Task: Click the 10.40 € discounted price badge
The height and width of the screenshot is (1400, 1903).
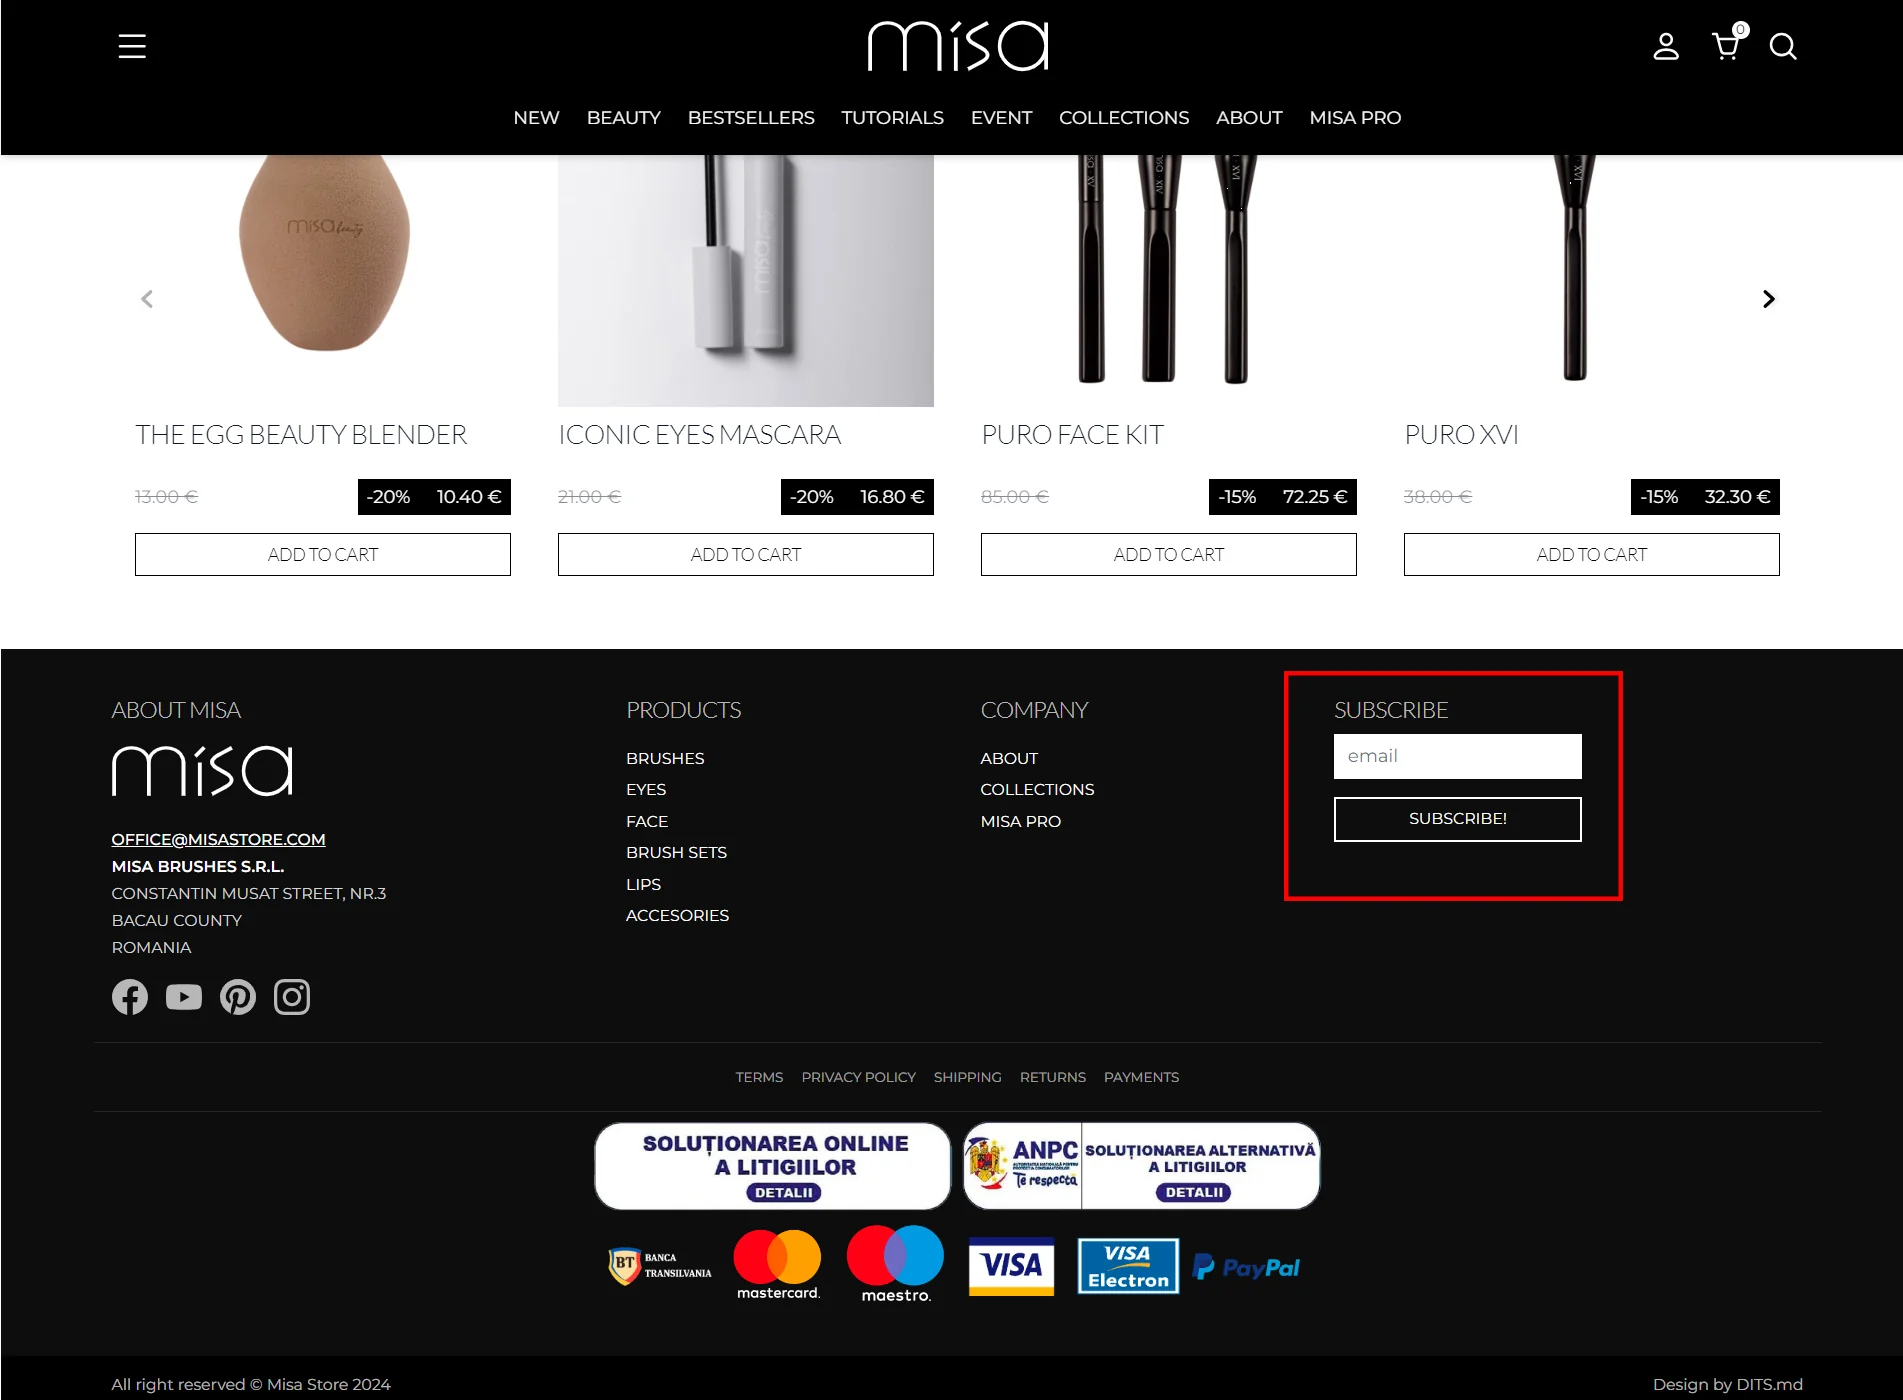Action: click(x=435, y=497)
